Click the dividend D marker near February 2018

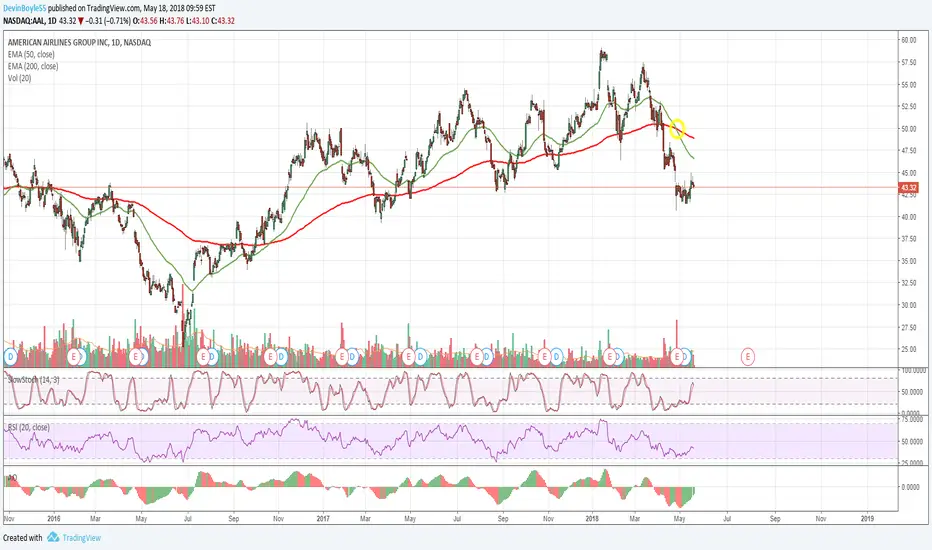click(618, 357)
